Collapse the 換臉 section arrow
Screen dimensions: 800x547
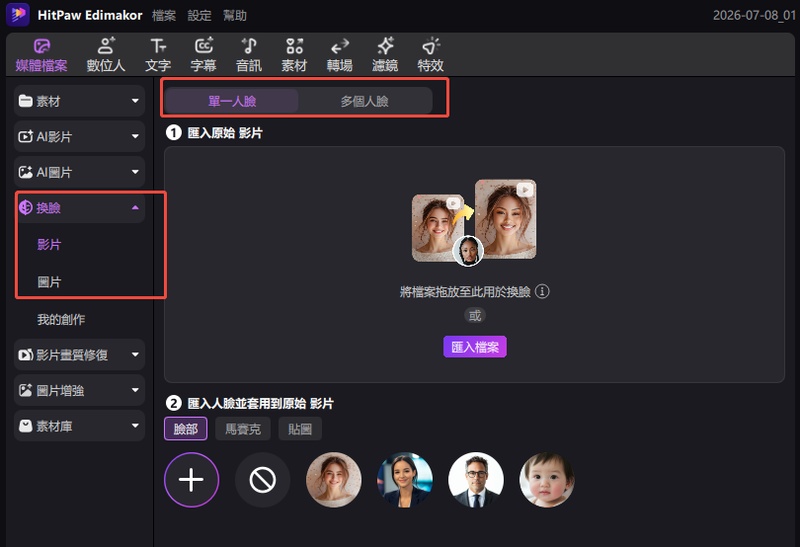coord(135,208)
